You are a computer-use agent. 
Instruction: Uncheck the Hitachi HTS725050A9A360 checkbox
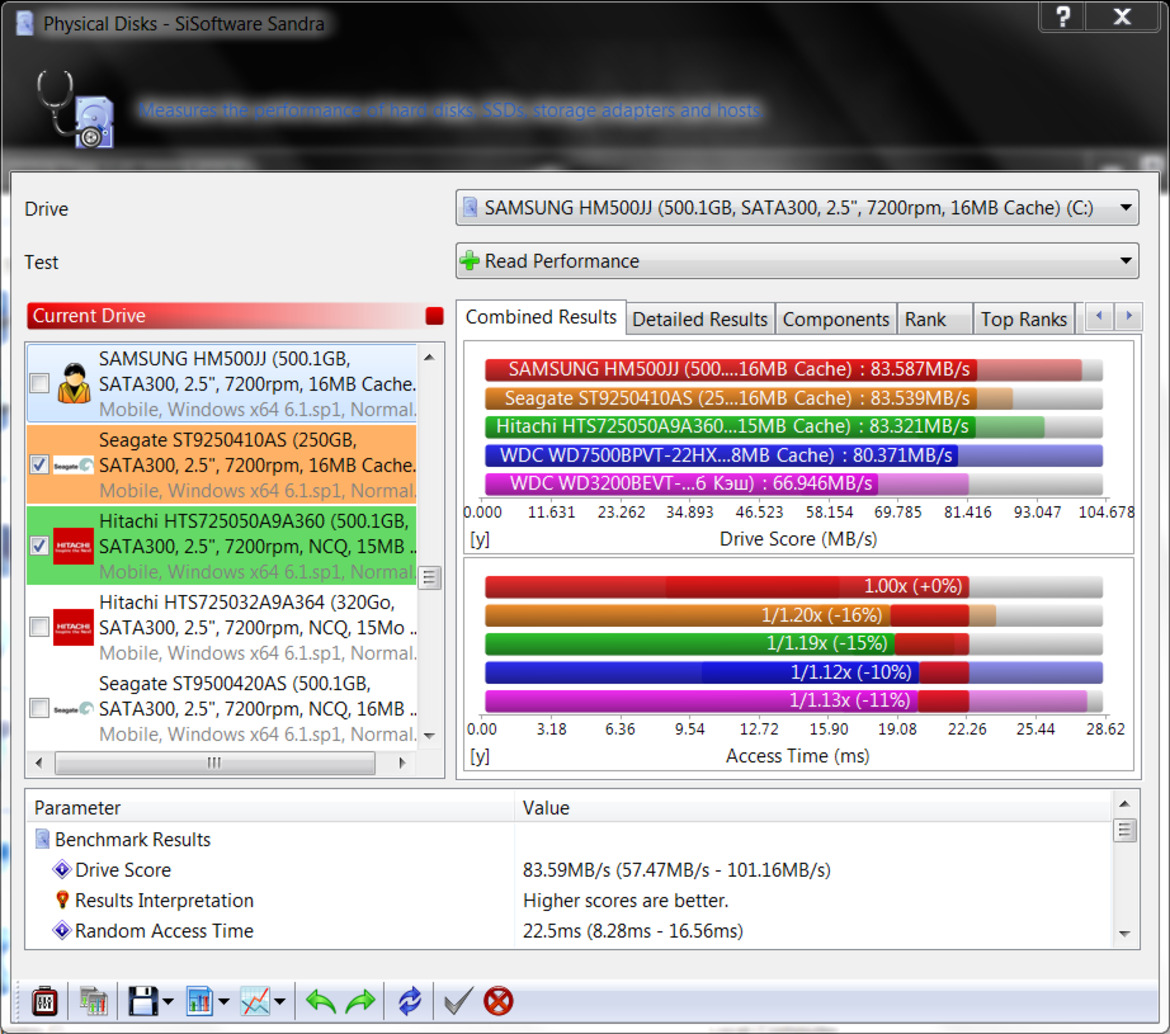click(x=40, y=546)
